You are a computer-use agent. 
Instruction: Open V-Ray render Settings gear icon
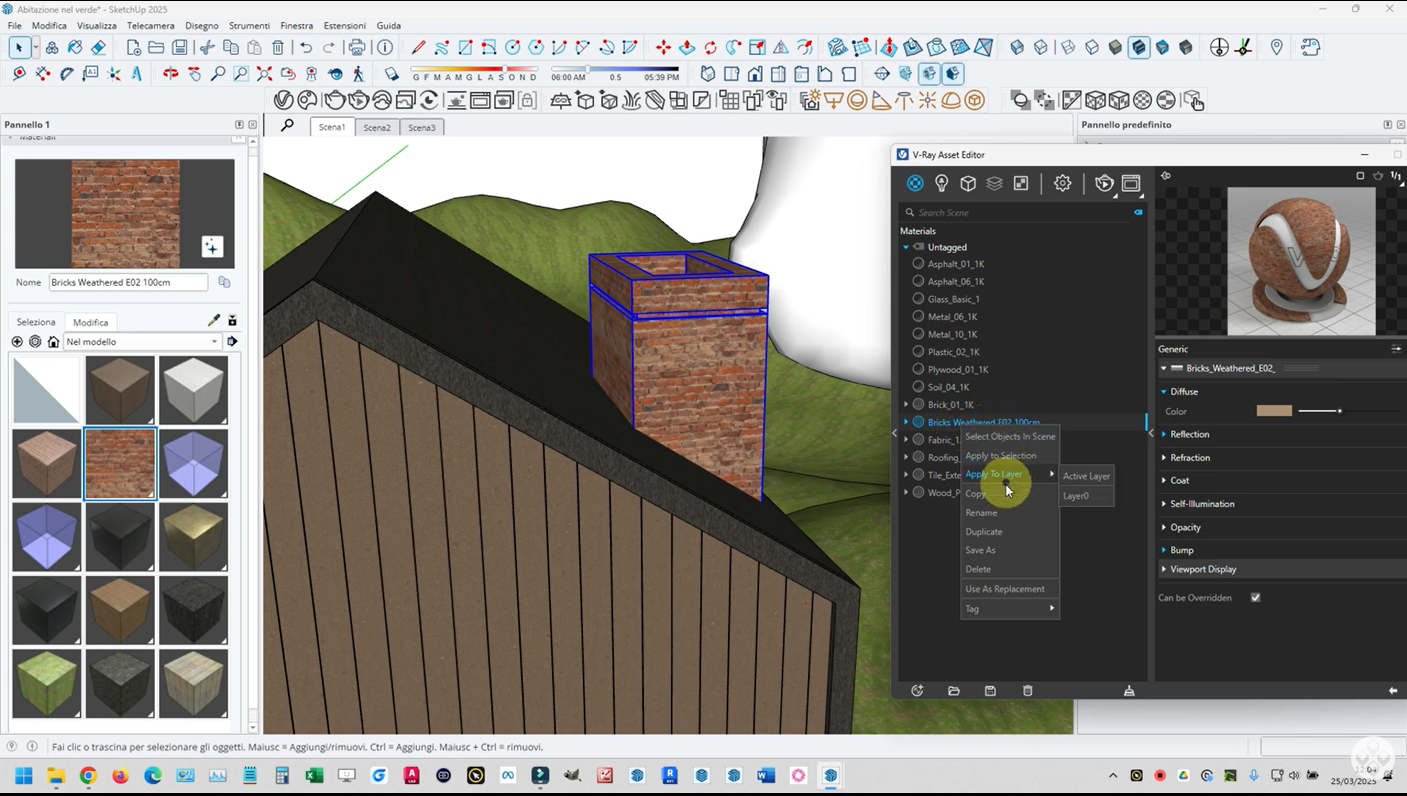pos(1062,183)
